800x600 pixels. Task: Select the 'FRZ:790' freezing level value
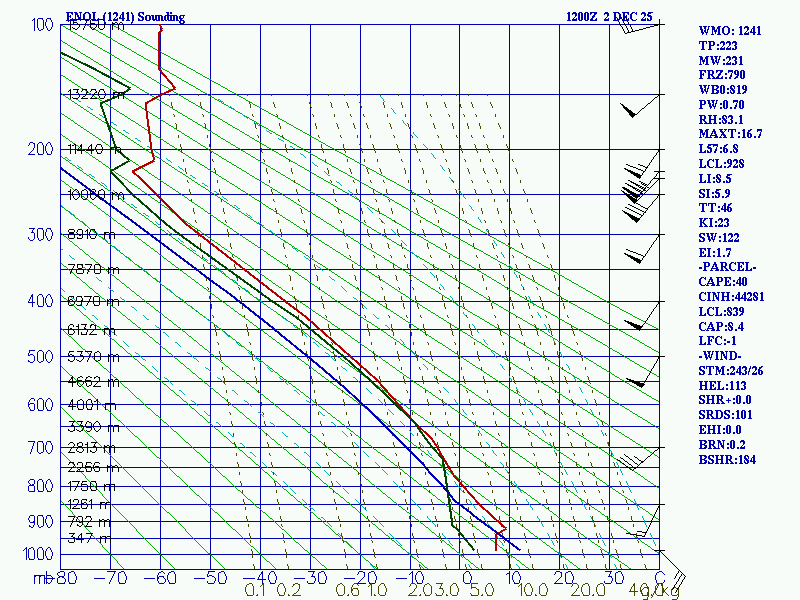pyautogui.click(x=722, y=75)
